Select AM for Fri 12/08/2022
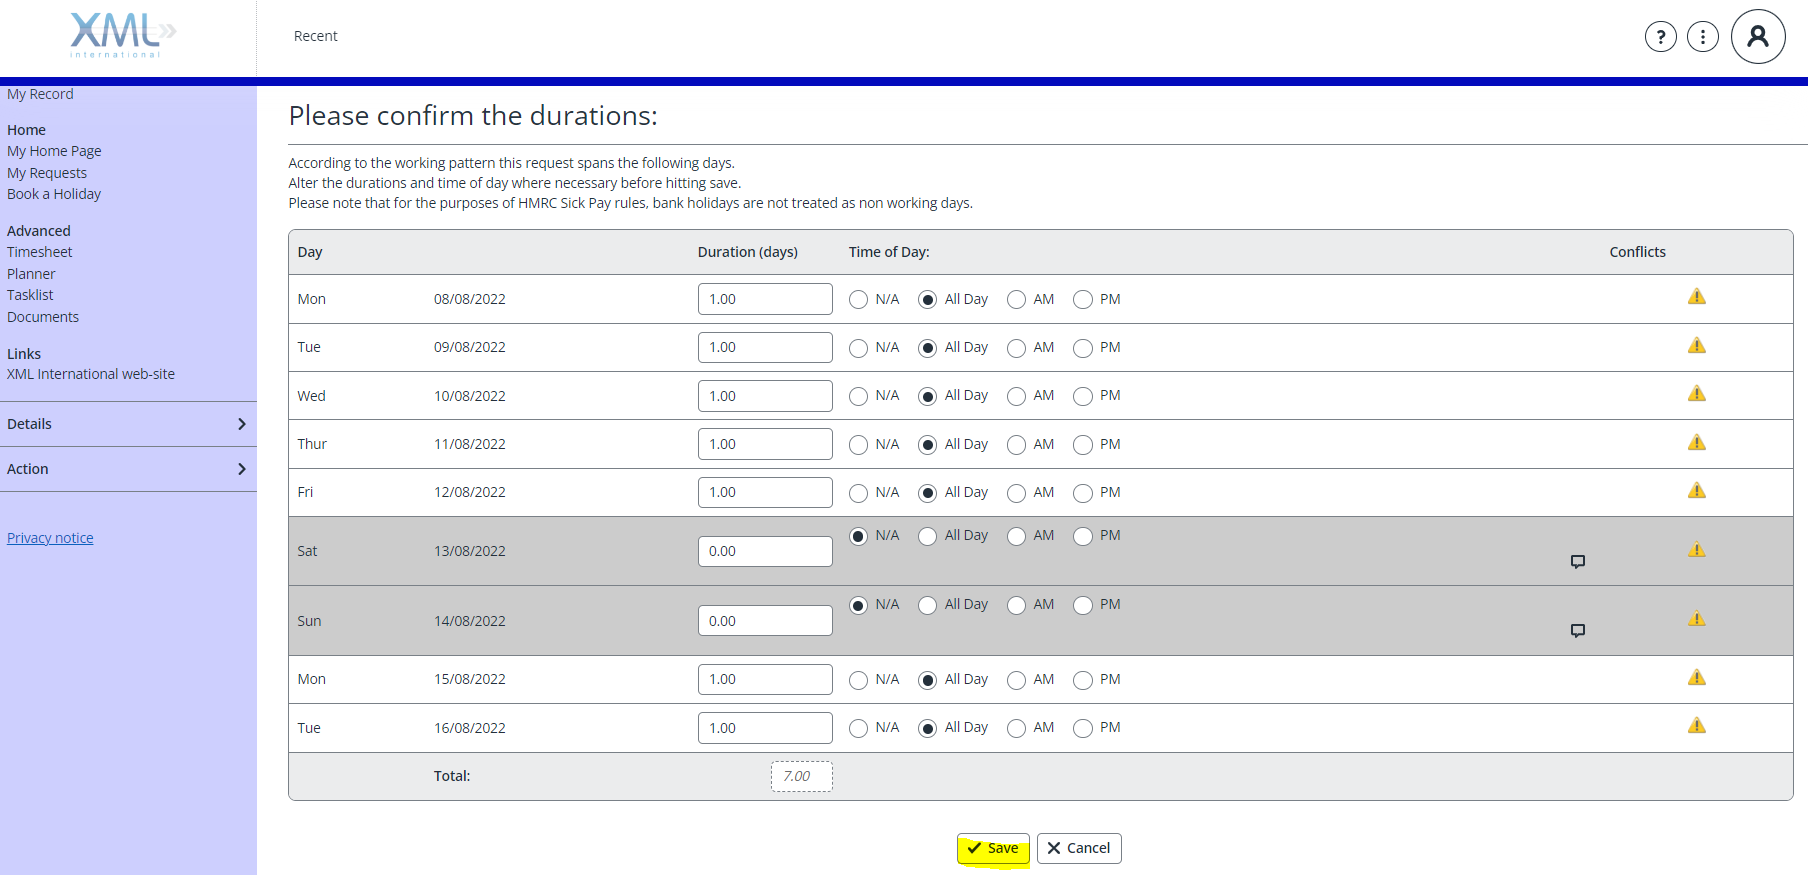This screenshot has height=875, width=1808. (x=1016, y=493)
